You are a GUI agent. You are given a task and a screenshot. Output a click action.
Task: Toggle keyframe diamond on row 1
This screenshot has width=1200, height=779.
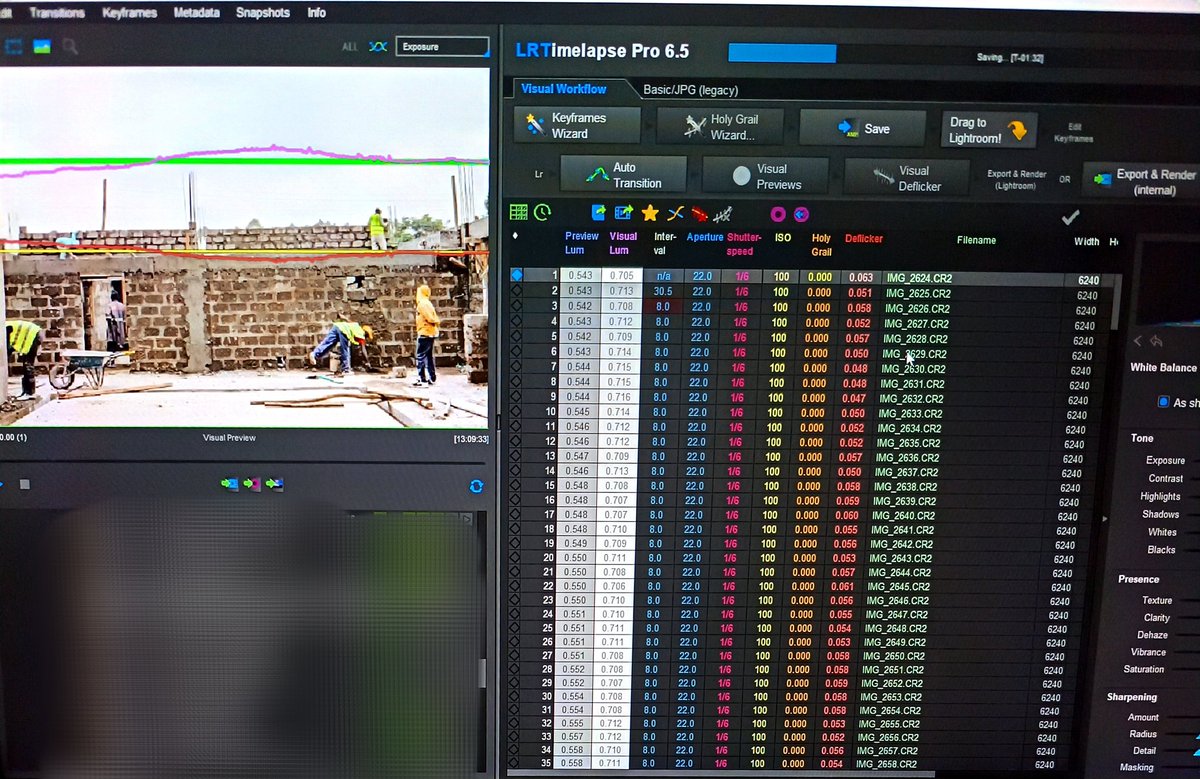coord(517,275)
